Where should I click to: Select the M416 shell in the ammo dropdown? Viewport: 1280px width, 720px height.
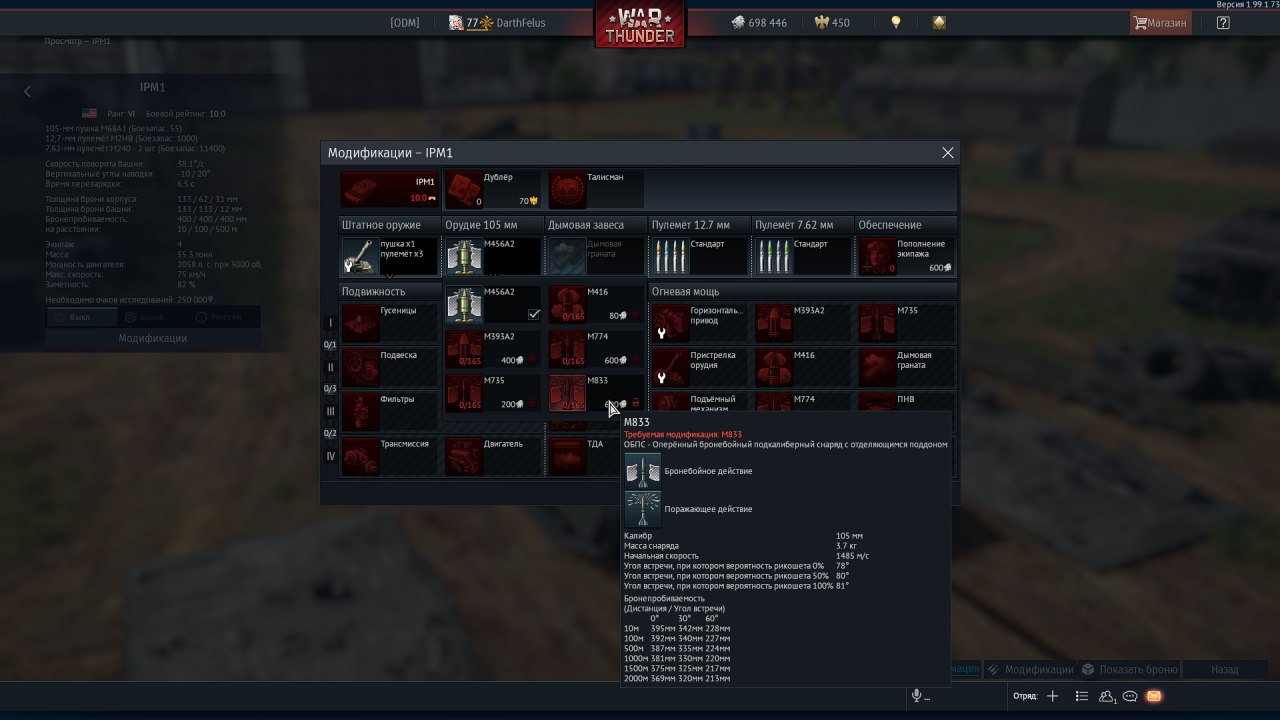[x=594, y=305]
